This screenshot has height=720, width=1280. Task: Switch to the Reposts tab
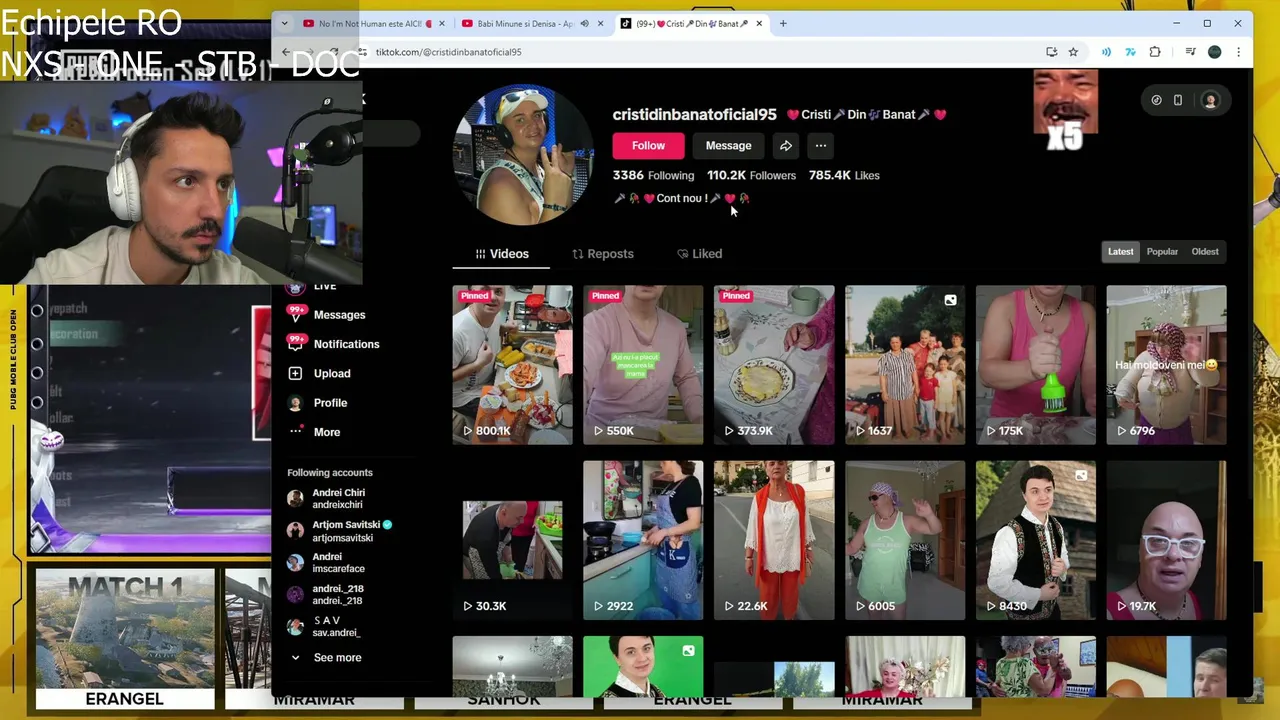(602, 254)
